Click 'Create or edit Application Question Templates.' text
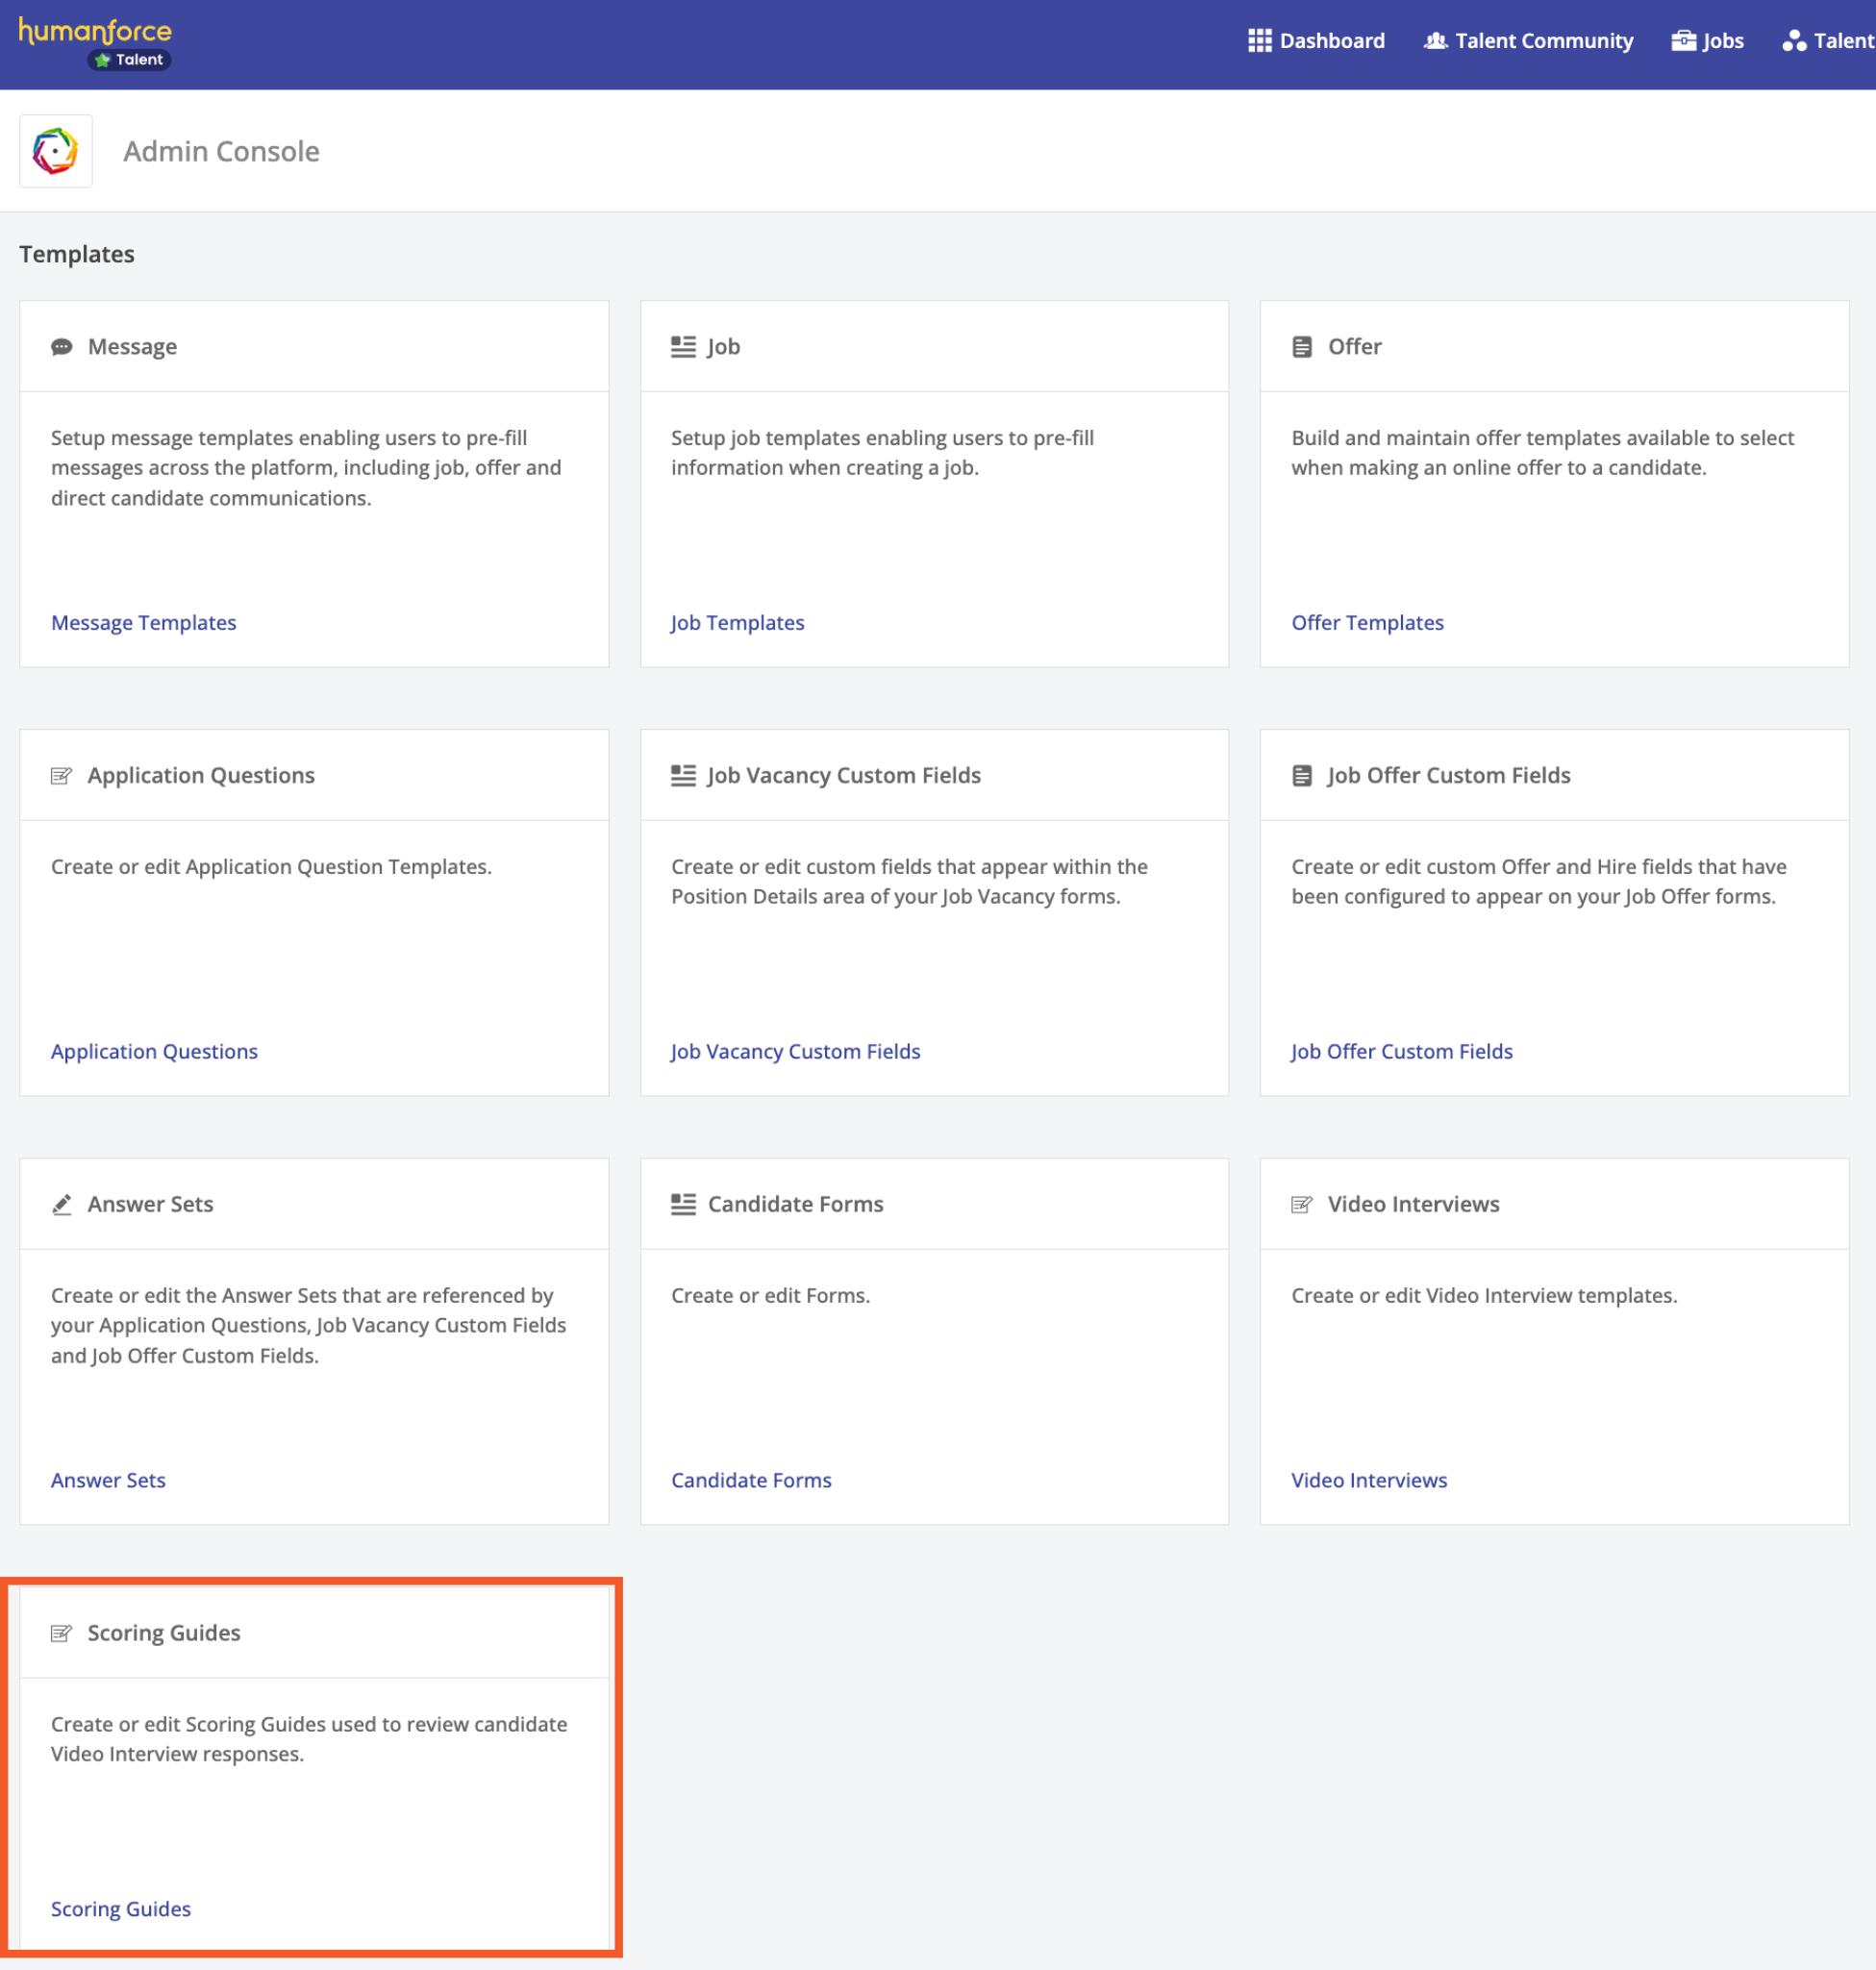The height and width of the screenshot is (1970, 1876). pos(272,867)
